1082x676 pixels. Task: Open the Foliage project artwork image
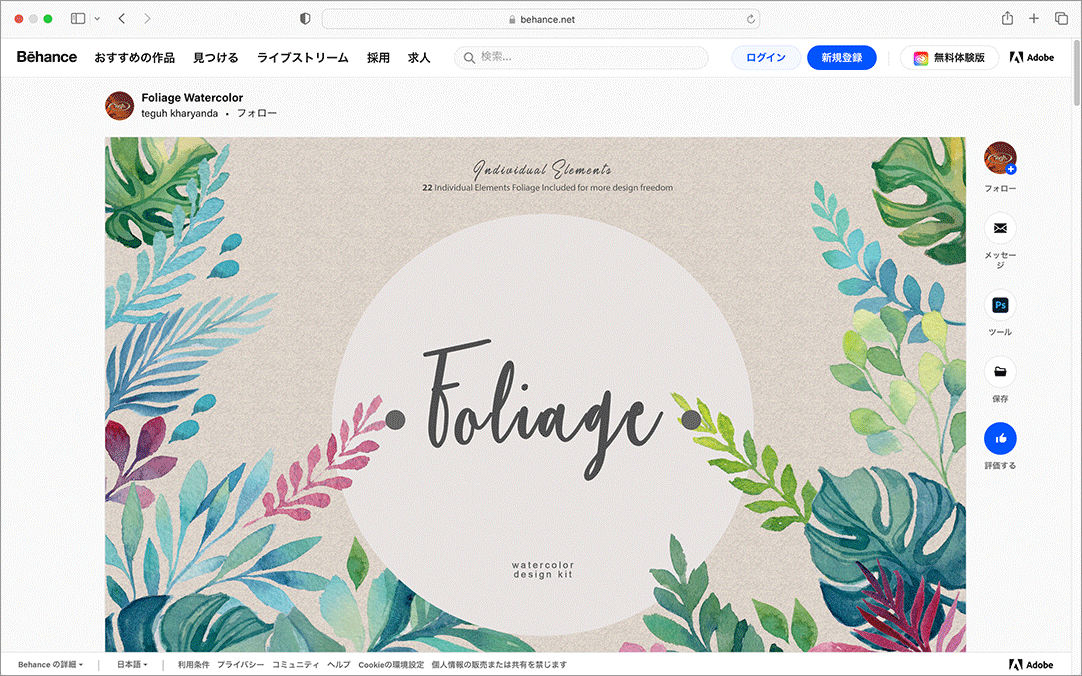[x=535, y=395]
